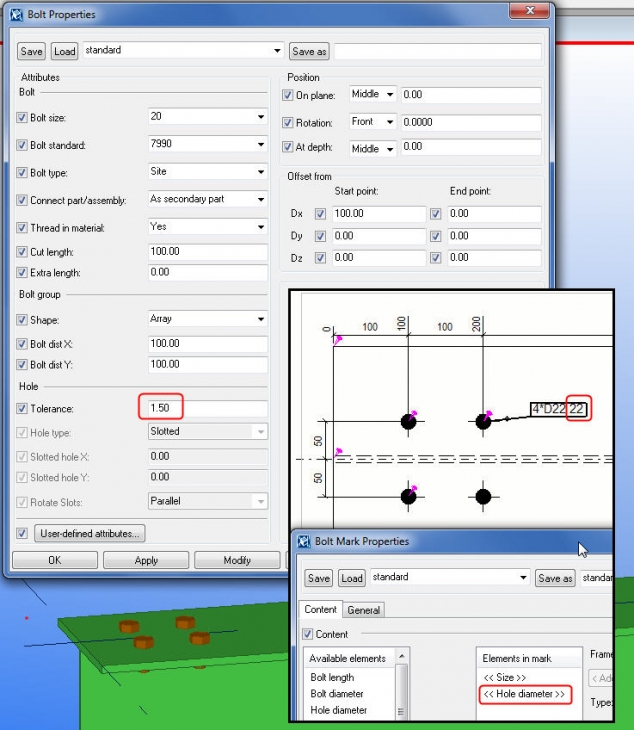Switch to the General tab
634x730 pixels.
(364, 610)
